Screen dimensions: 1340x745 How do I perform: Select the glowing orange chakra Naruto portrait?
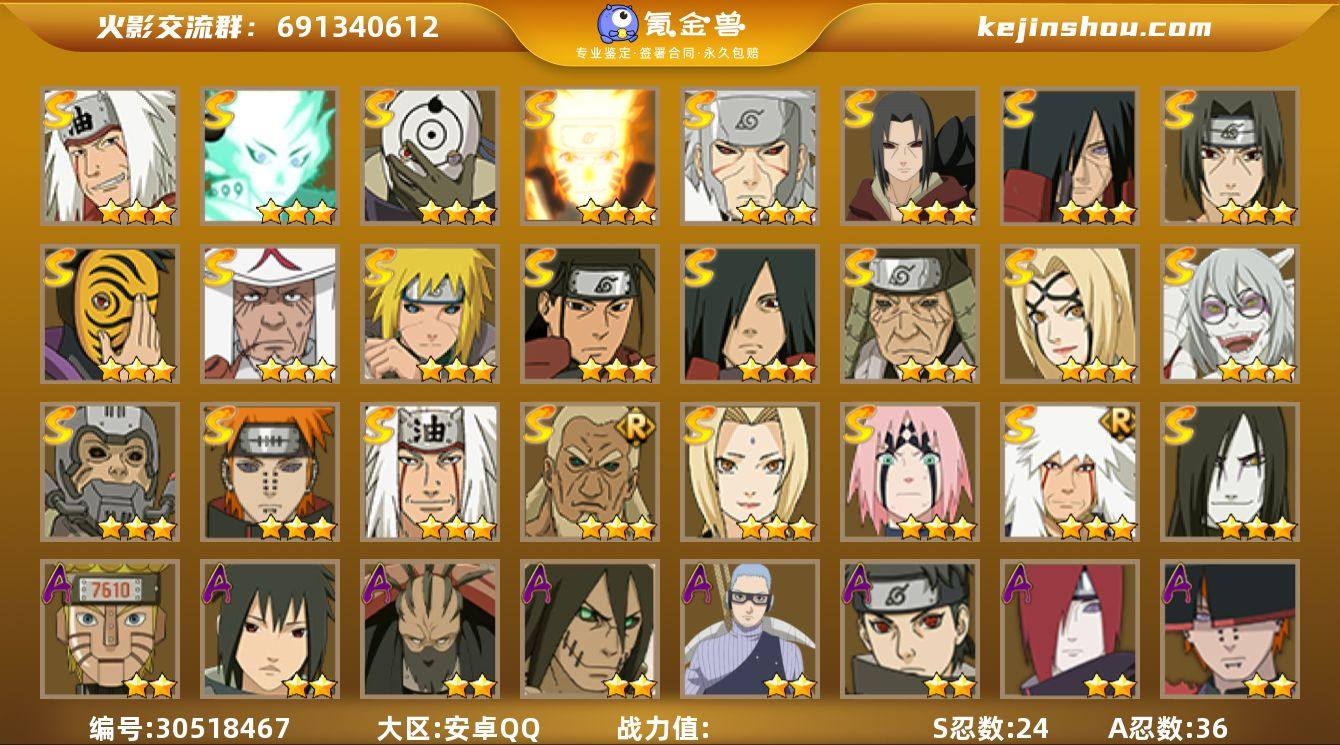pos(590,155)
